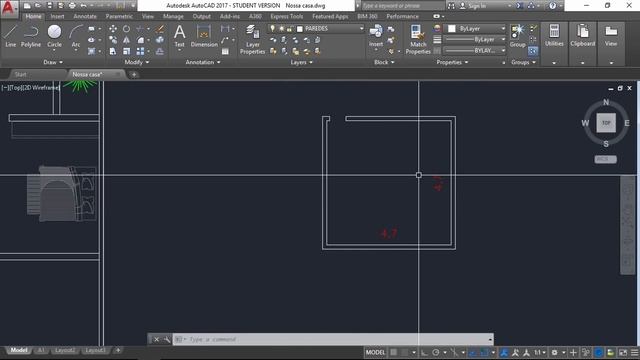Select the Dimension tool
This screenshot has width=640, height=360.
[x=204, y=36]
